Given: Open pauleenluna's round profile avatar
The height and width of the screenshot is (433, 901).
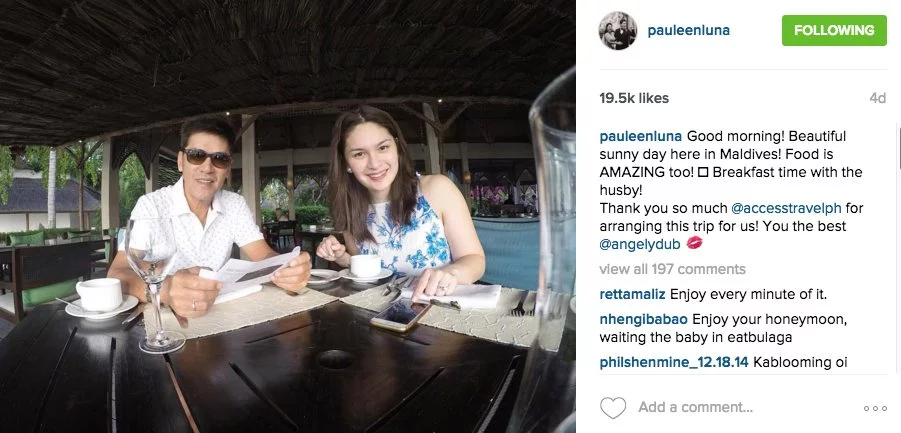Looking at the screenshot, I should click(x=618, y=30).
